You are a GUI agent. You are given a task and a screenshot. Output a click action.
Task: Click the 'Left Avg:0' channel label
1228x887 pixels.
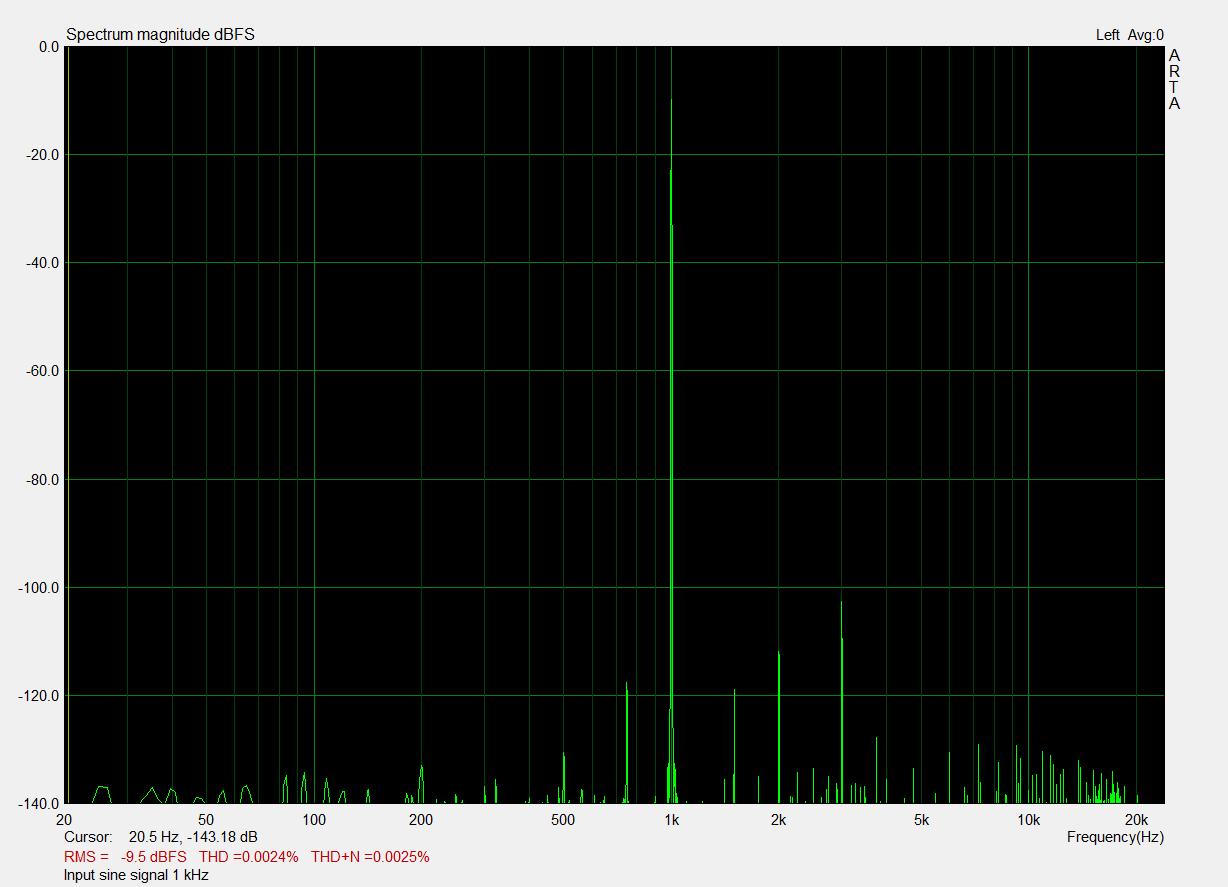point(1130,35)
